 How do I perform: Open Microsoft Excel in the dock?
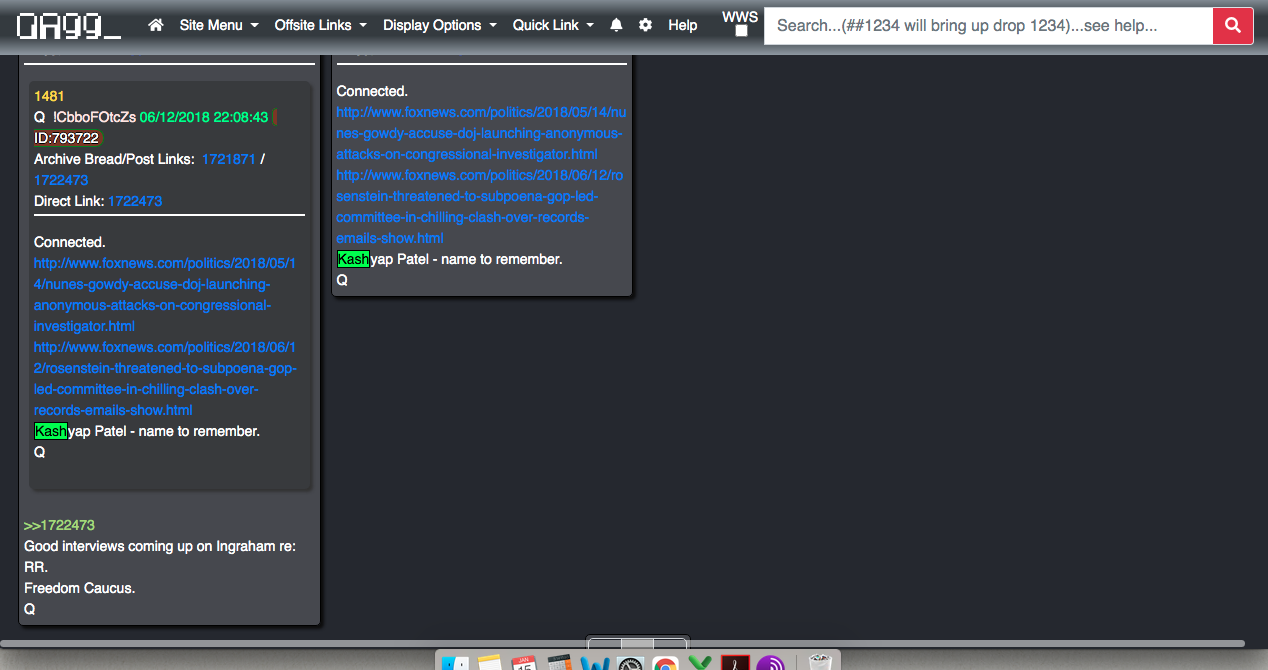(x=700, y=664)
